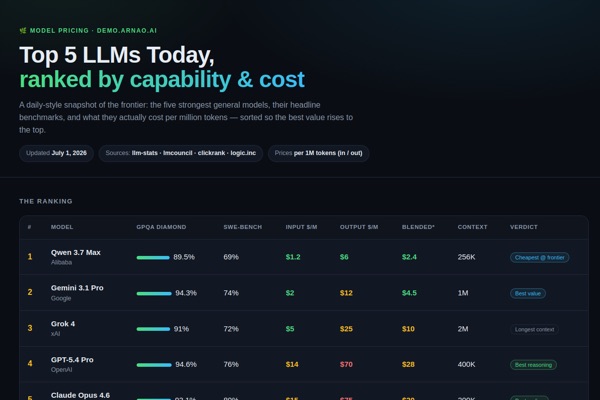This screenshot has width=600, height=400.
Task: Click the $1.2 input price
Action: (x=293, y=257)
